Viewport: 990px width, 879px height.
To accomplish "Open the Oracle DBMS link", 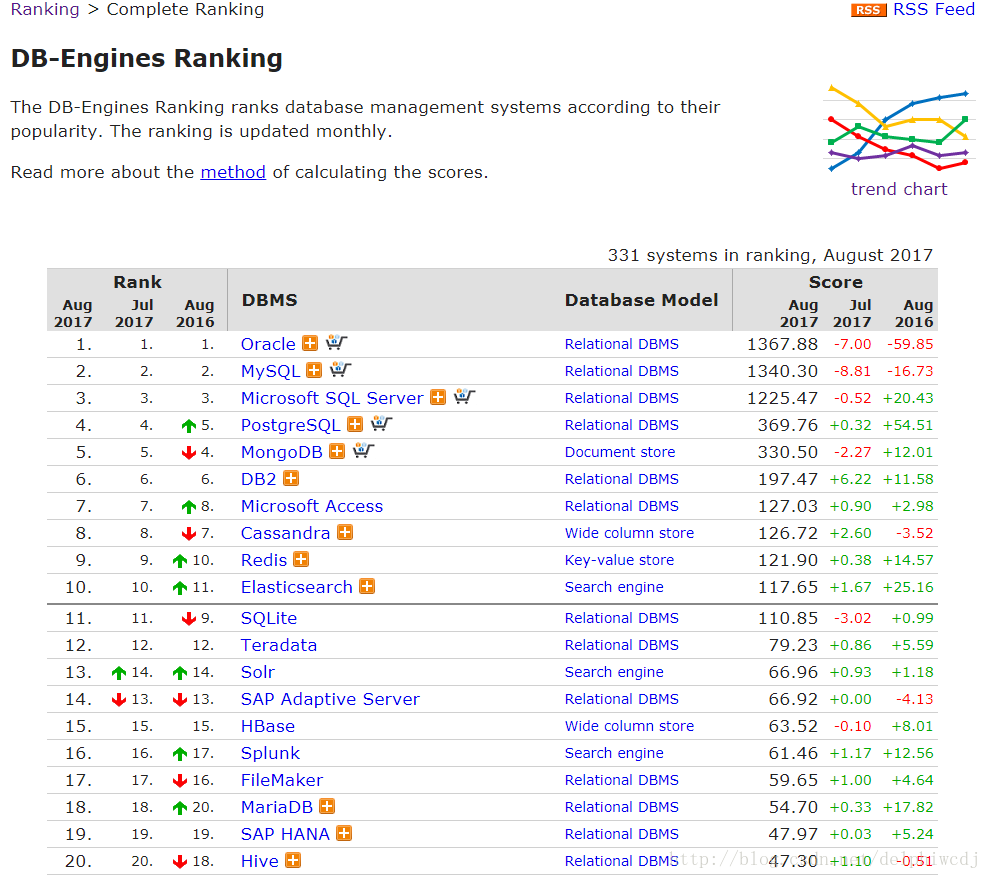I will [268, 344].
